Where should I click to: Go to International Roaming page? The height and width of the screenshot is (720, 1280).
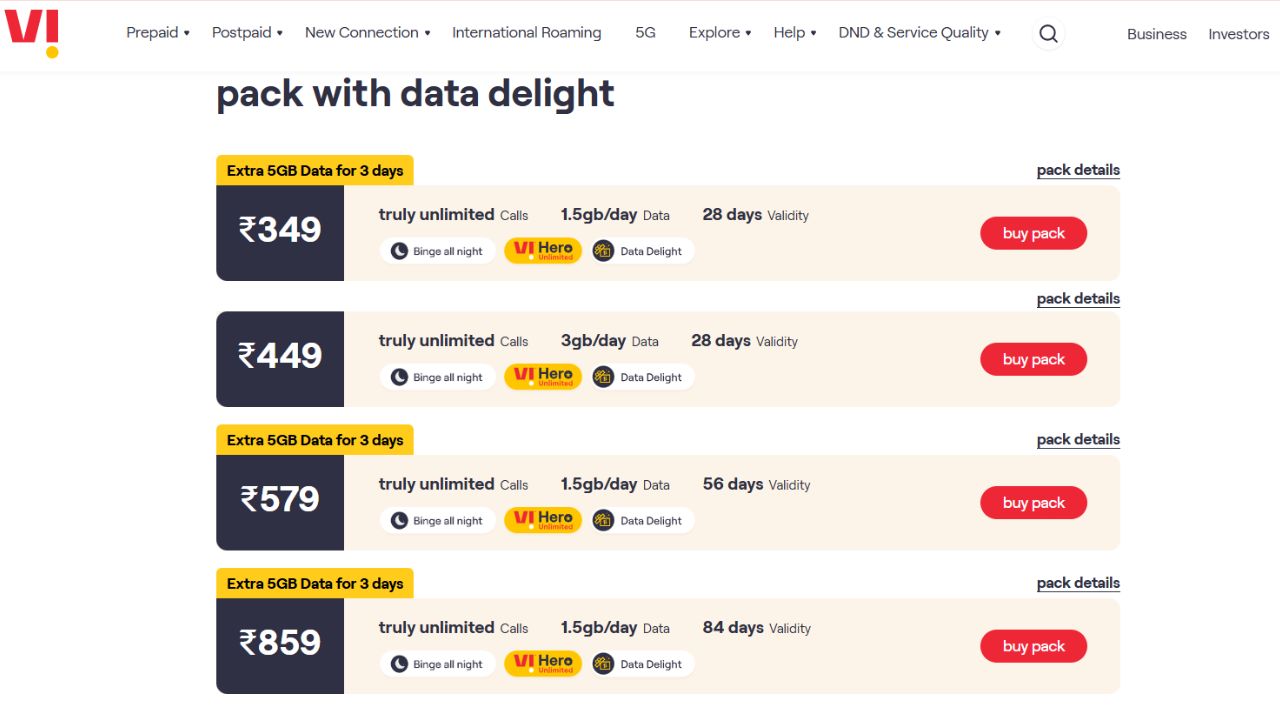[527, 32]
